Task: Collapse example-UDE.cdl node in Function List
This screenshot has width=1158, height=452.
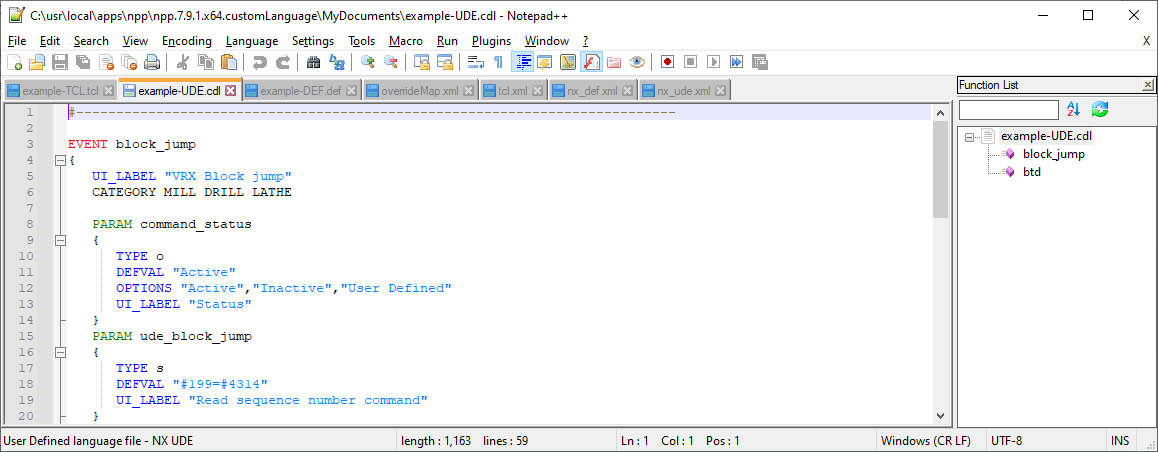Action: coord(968,137)
